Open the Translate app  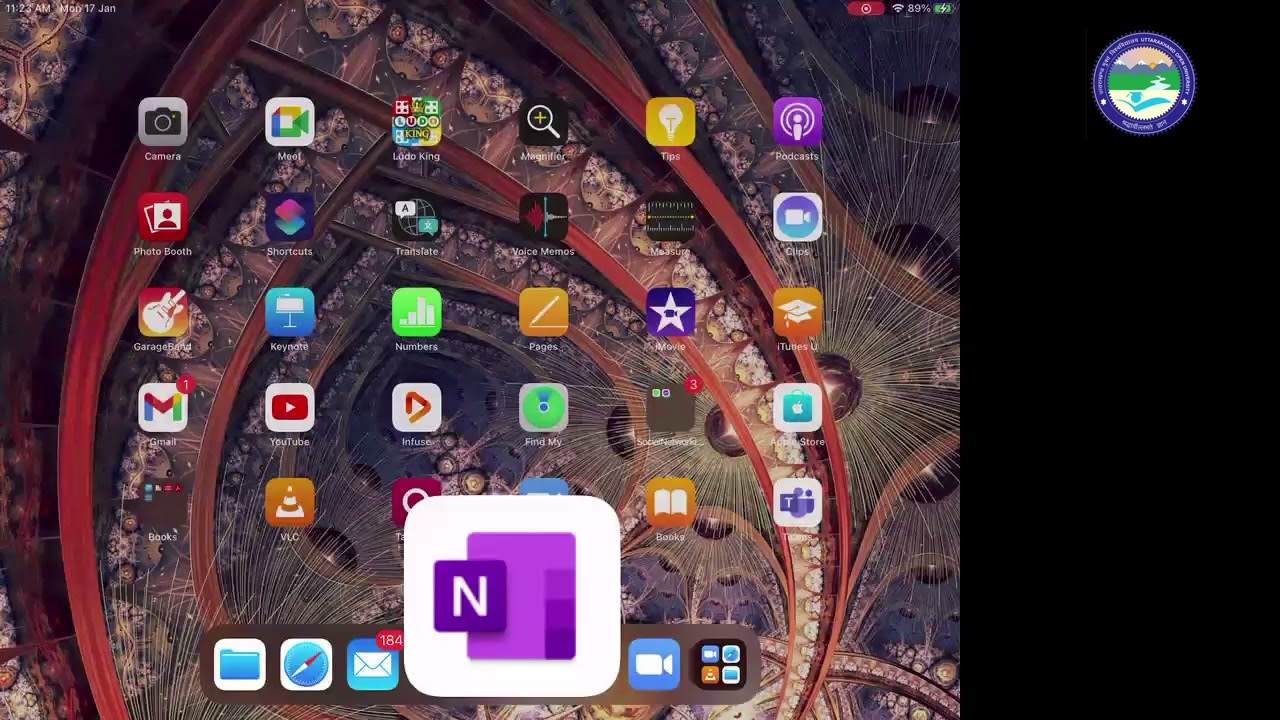click(417, 217)
